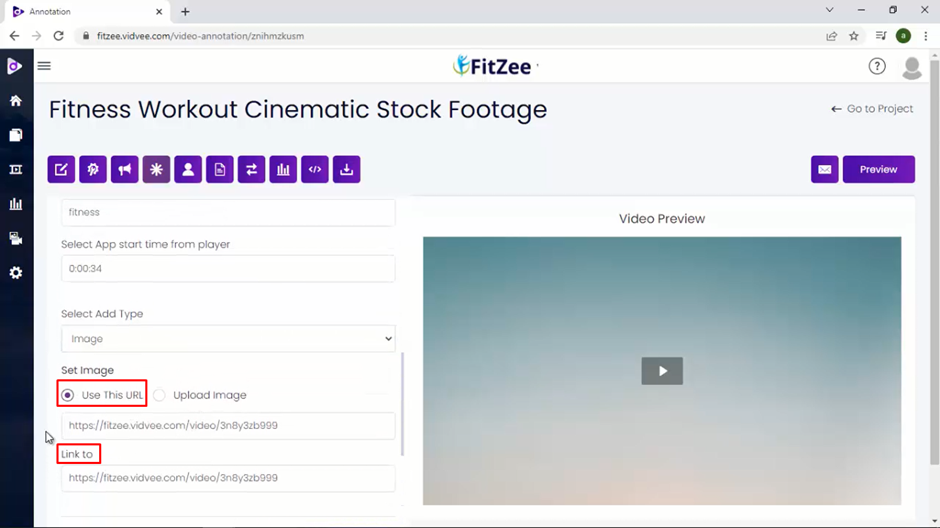Image resolution: width=940 pixels, height=528 pixels.
Task: Go to Project link
Action: coord(872,108)
